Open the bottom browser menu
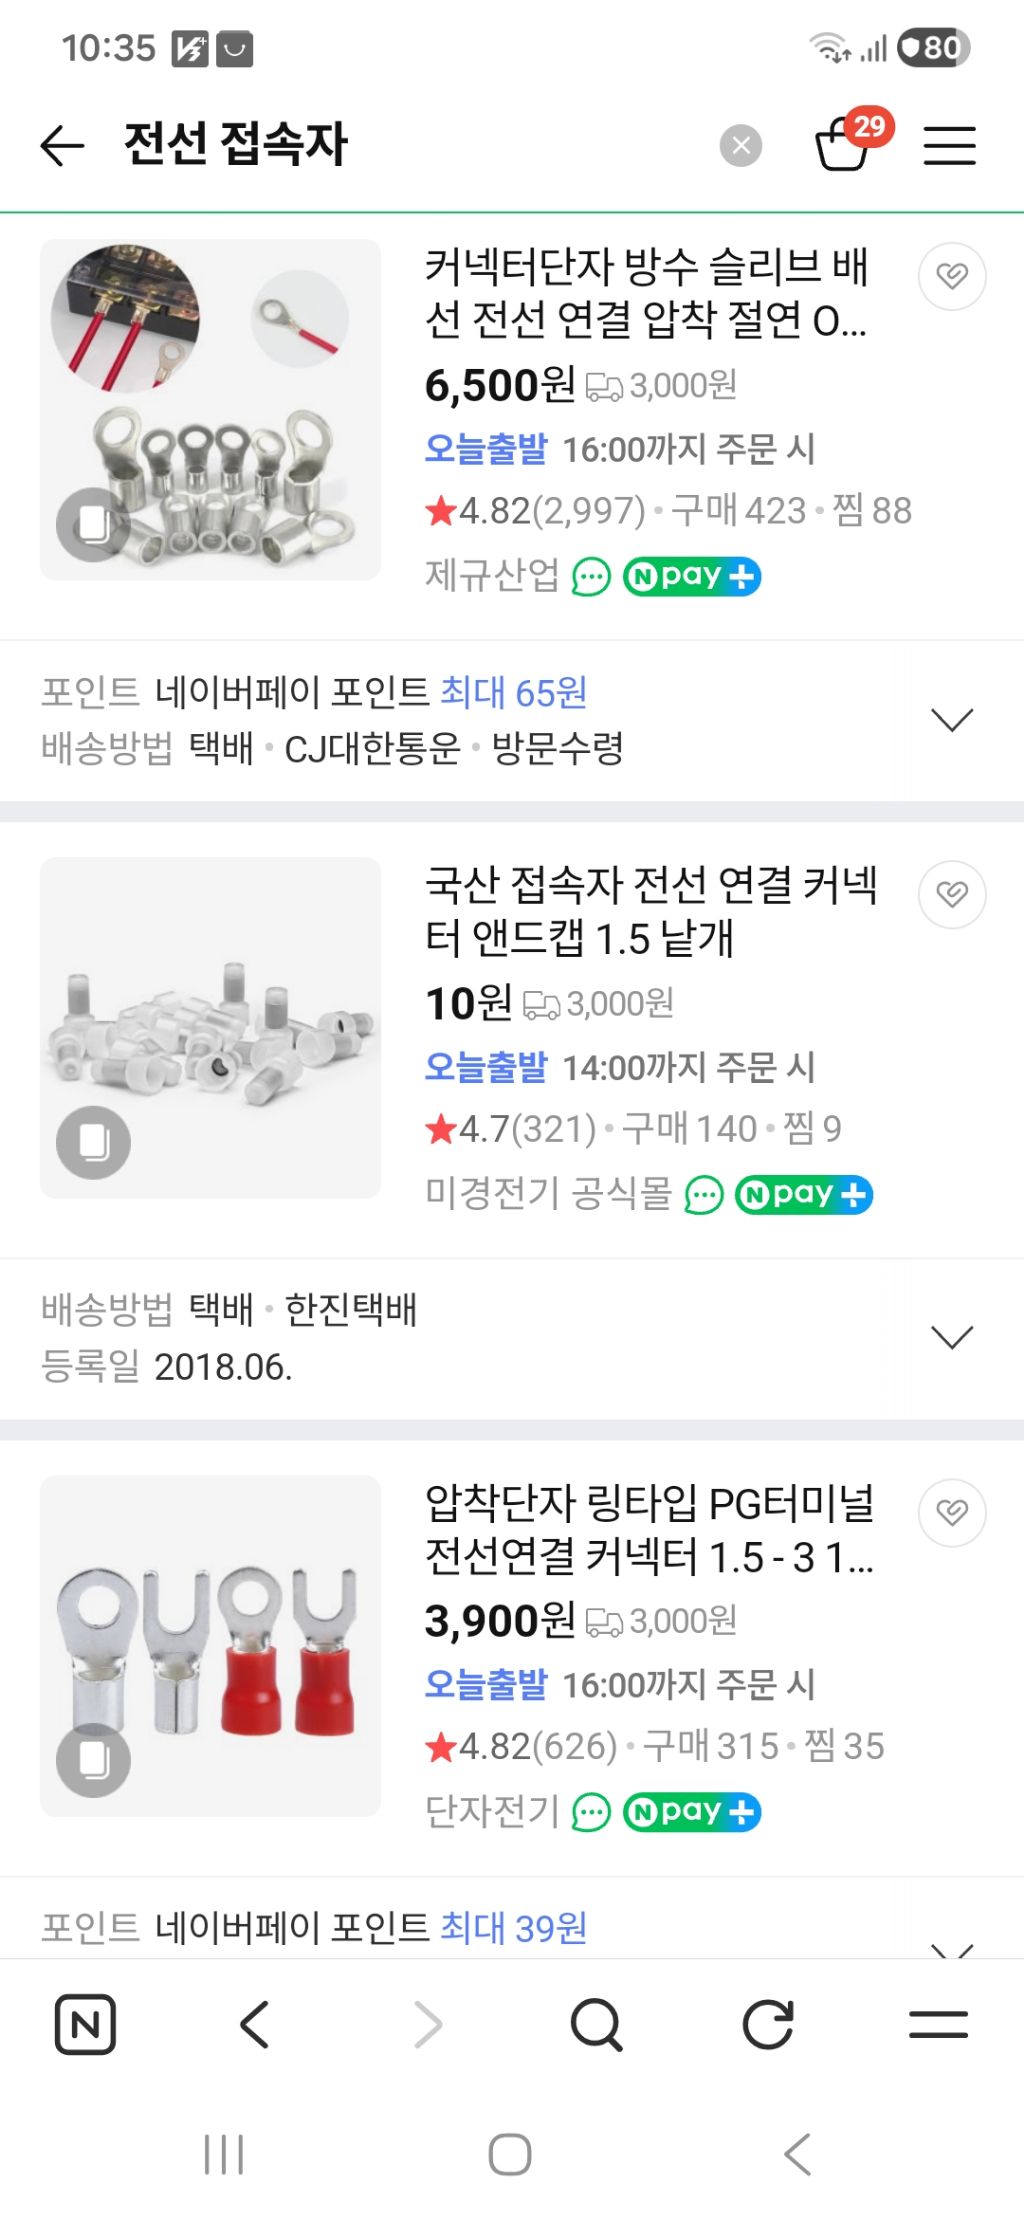 click(938, 2025)
